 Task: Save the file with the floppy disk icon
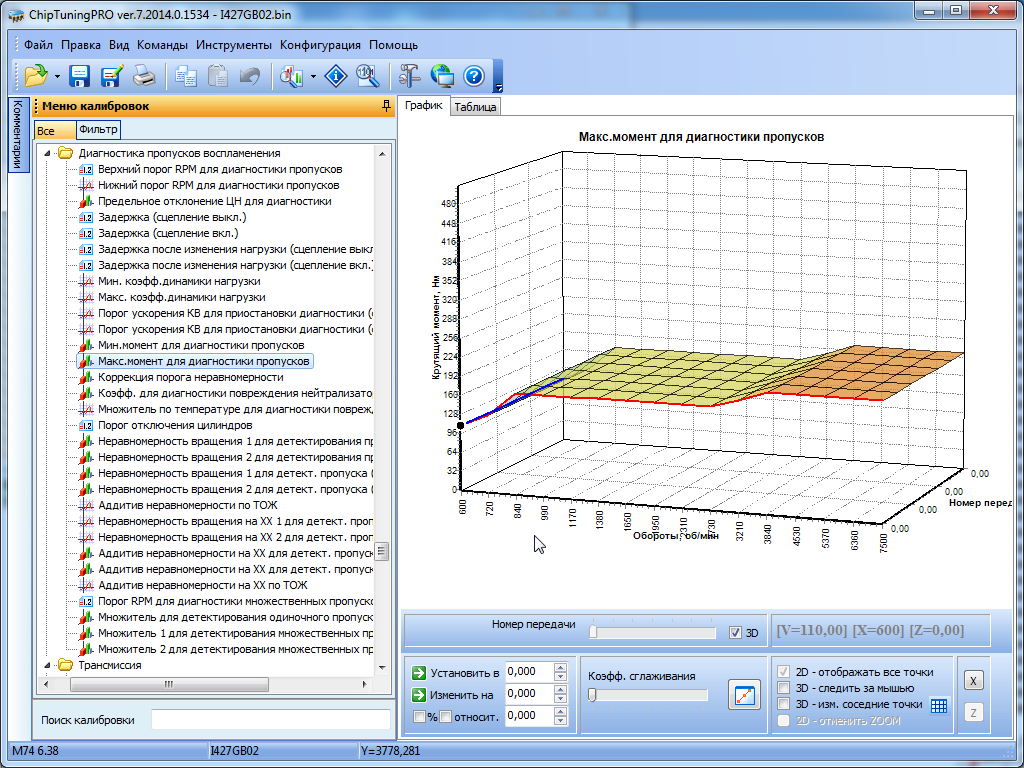(x=80, y=75)
